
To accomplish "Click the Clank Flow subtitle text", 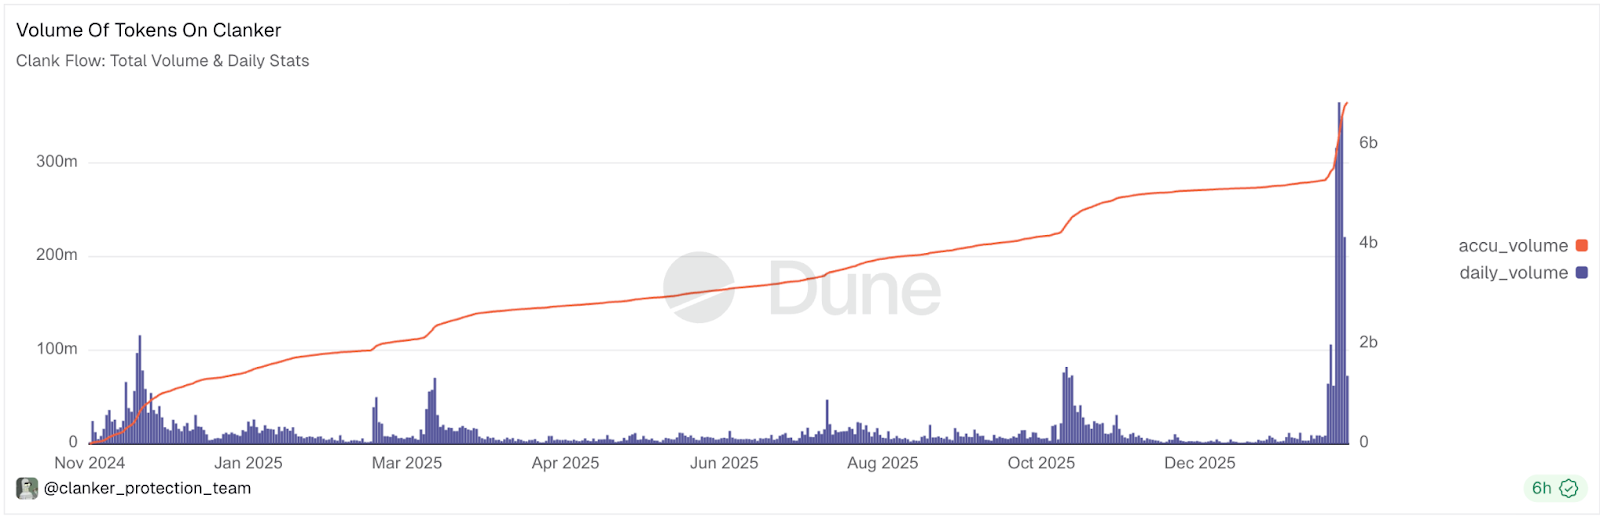I will [162, 61].
